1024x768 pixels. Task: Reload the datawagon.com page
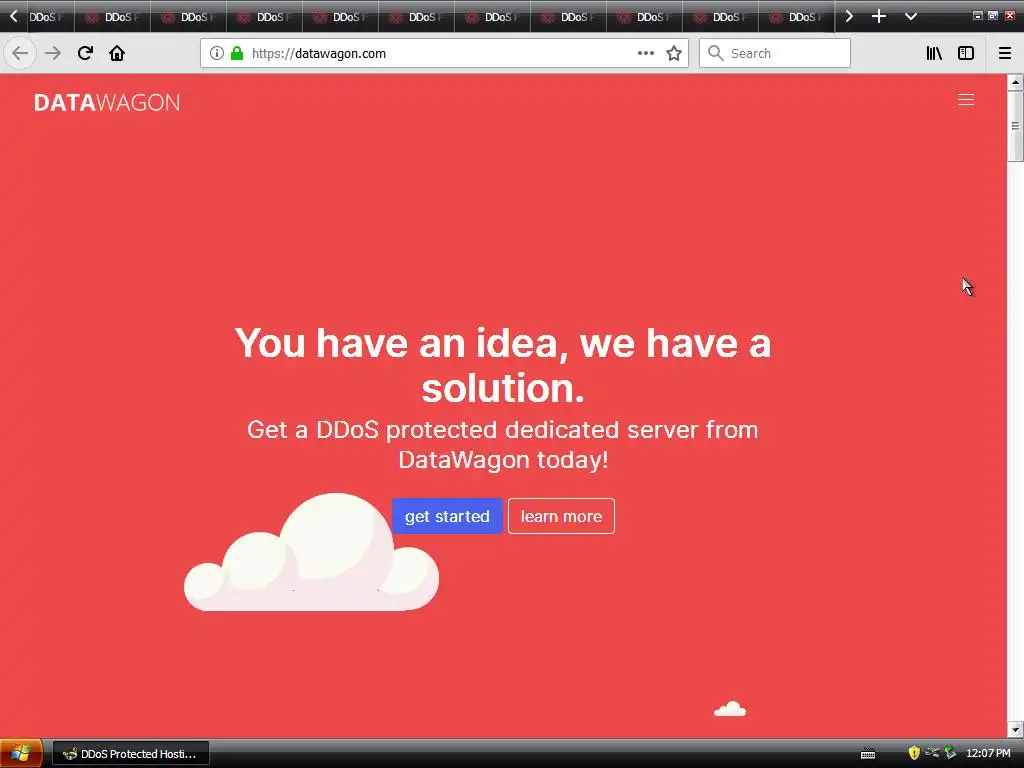click(x=85, y=53)
